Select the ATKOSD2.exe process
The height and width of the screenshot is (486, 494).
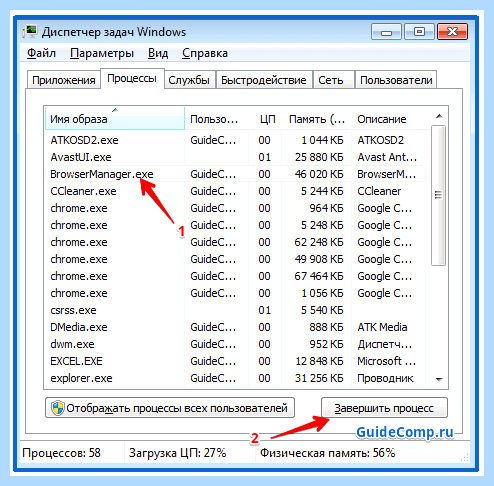pyautogui.click(x=235, y=140)
